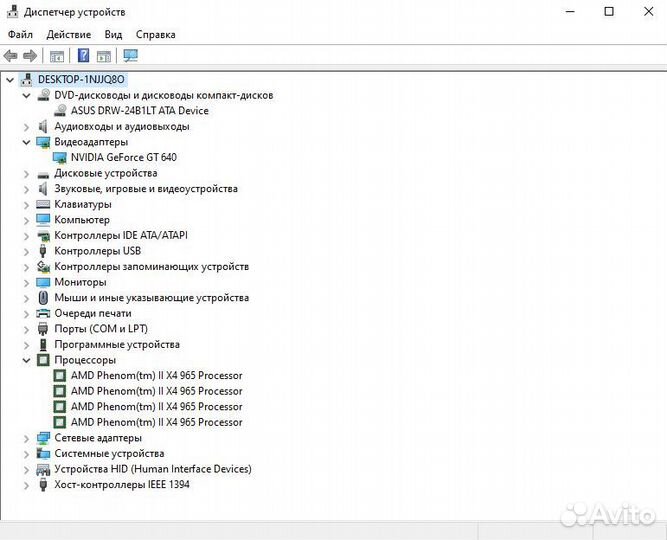Select Устройства HID (Human Interface Devices) entry
Image resolution: width=667 pixels, height=540 pixels.
pos(152,469)
